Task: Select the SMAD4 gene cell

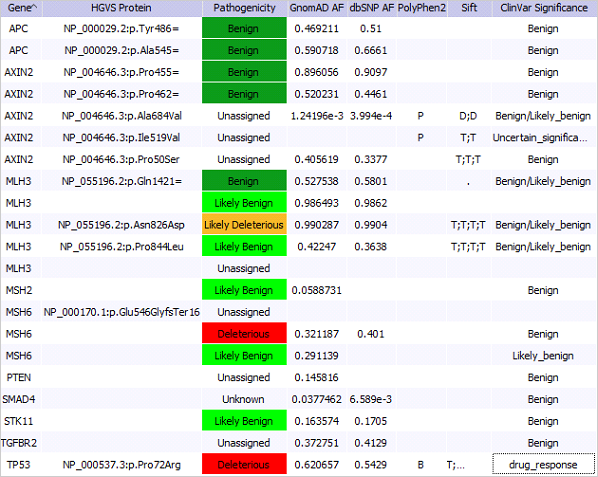Action: [19, 399]
